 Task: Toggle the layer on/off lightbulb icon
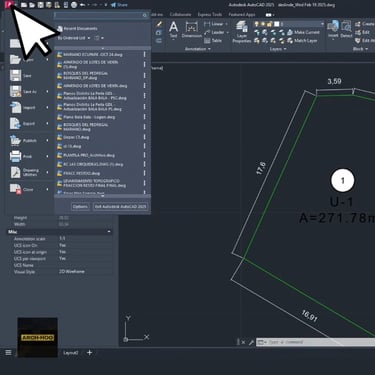[x=256, y=24]
